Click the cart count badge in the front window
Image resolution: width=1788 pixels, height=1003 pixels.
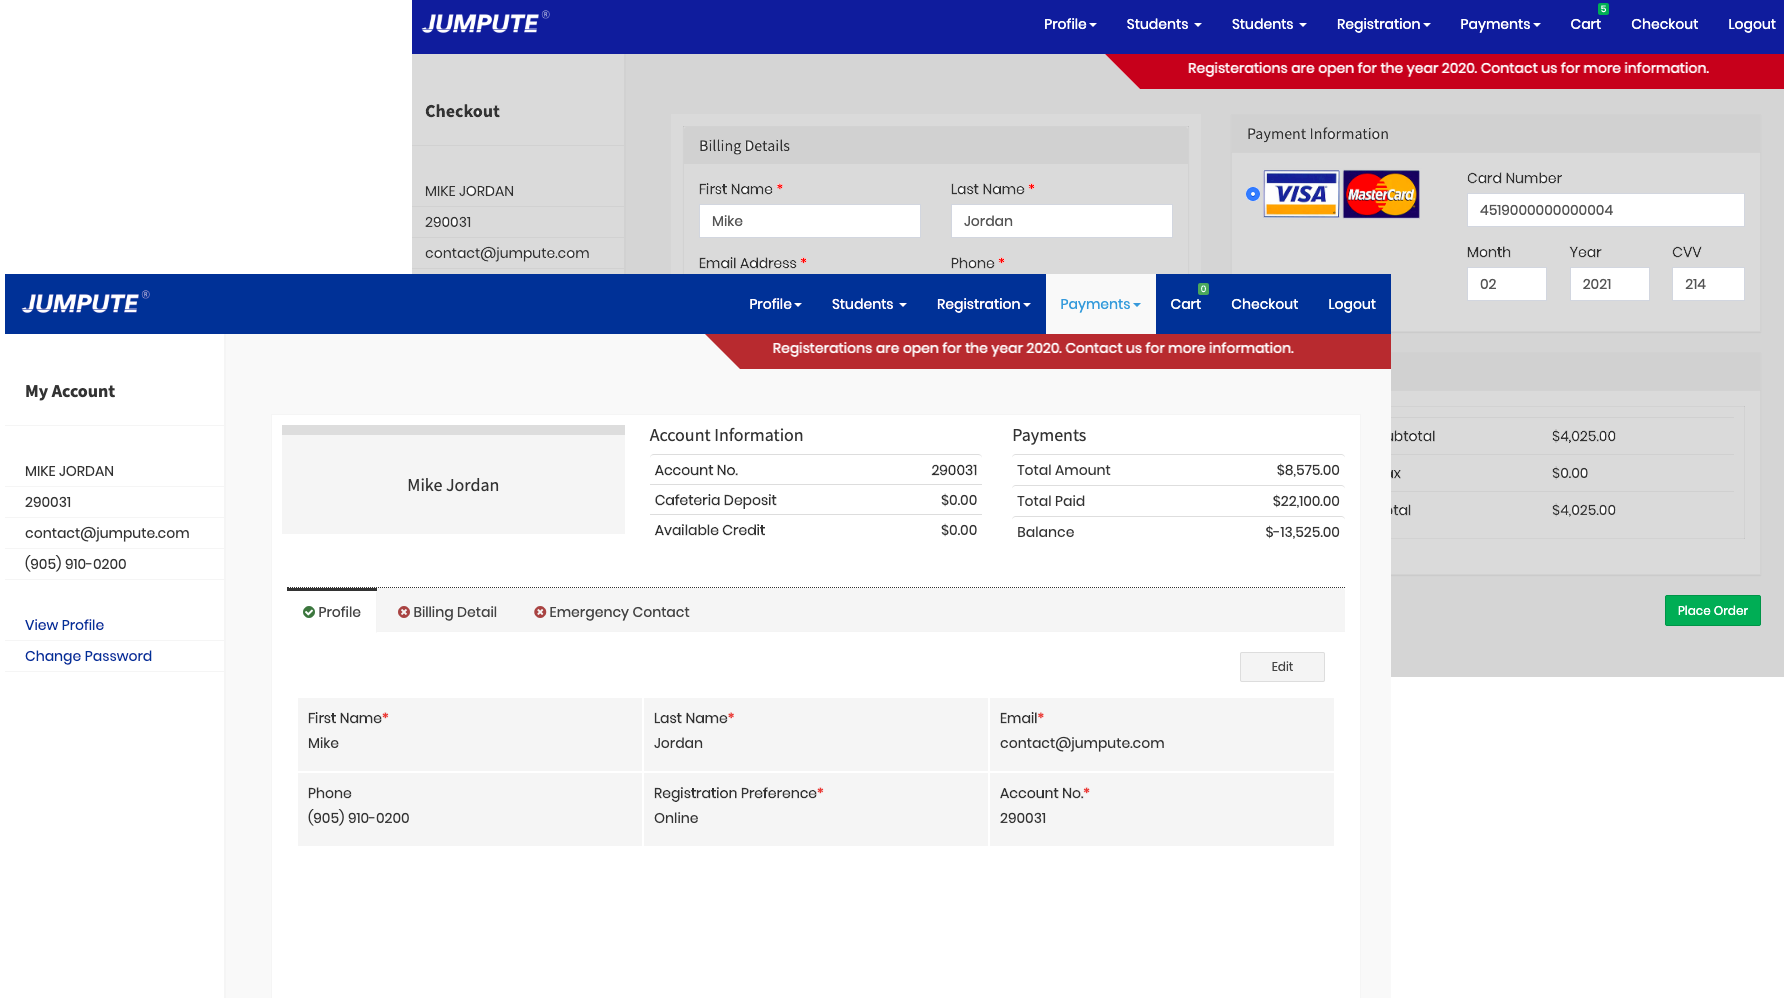tap(1203, 289)
